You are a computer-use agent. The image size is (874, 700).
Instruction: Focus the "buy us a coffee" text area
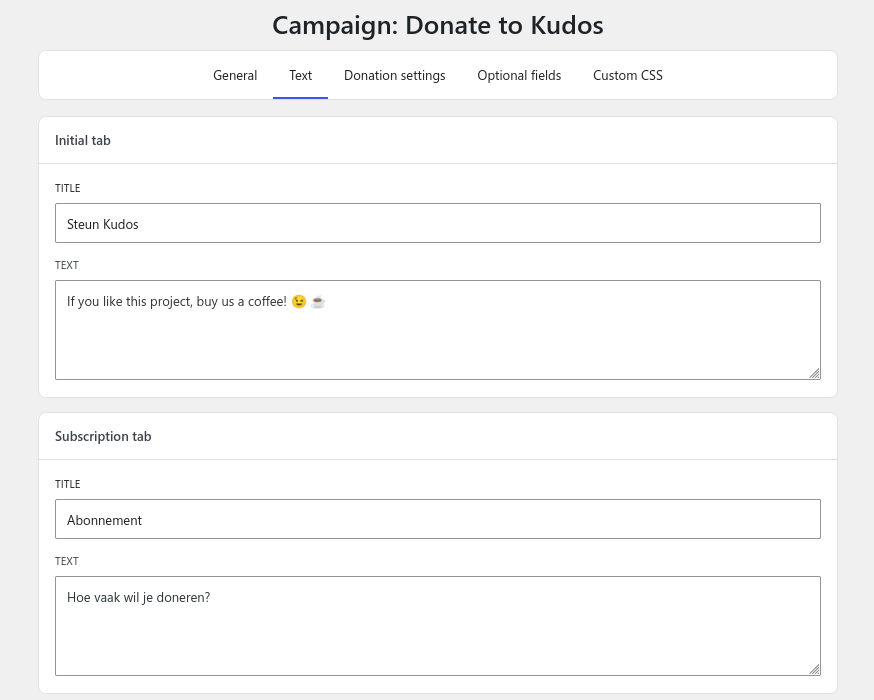pyautogui.click(x=437, y=340)
